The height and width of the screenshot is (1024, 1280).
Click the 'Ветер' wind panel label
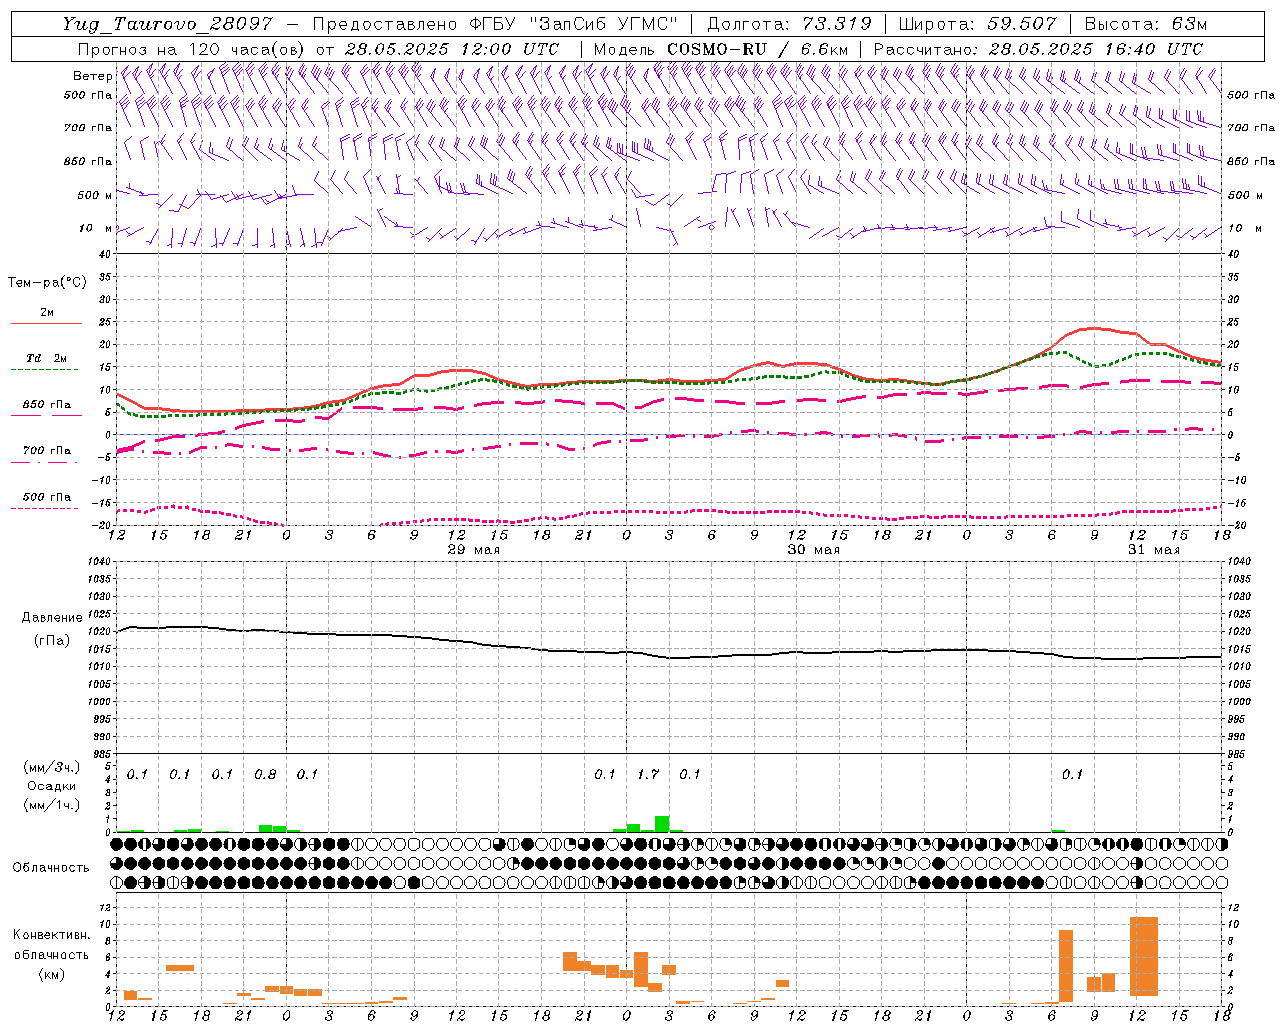(92, 76)
